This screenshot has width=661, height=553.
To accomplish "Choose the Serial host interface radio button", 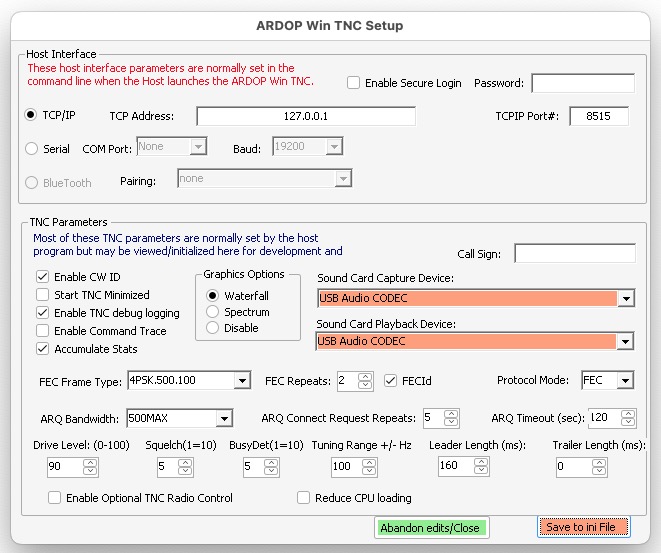I will (31, 148).
